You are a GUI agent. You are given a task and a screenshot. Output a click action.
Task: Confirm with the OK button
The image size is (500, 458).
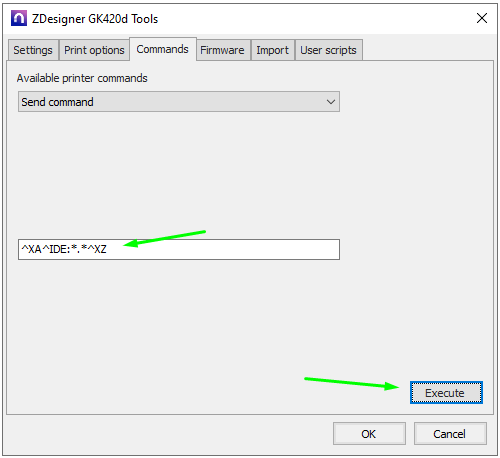[369, 434]
